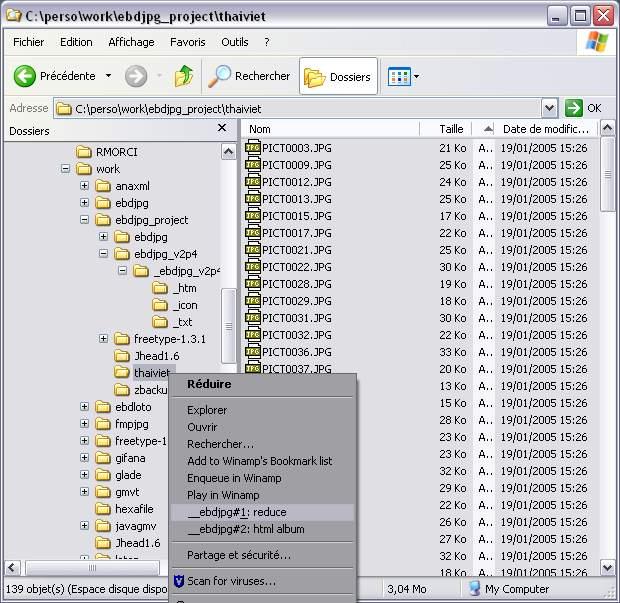Open the view mode (Affichage) icon

pos(399,76)
